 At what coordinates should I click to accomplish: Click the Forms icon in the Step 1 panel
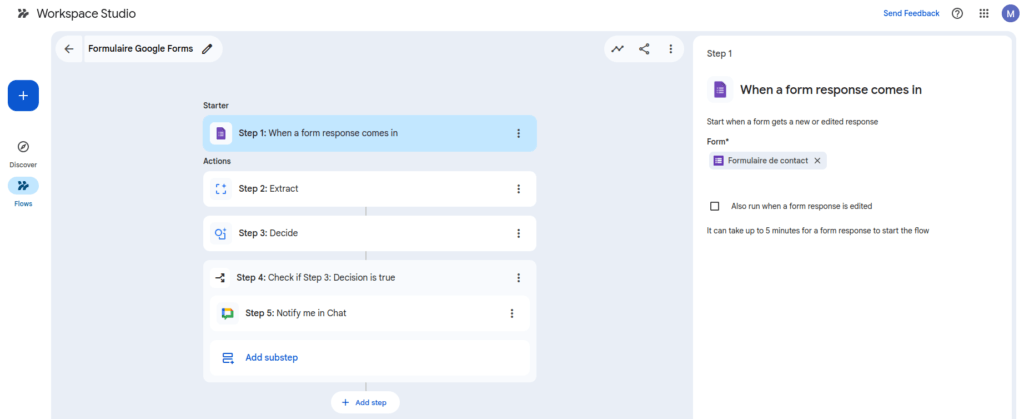pyautogui.click(x=720, y=89)
